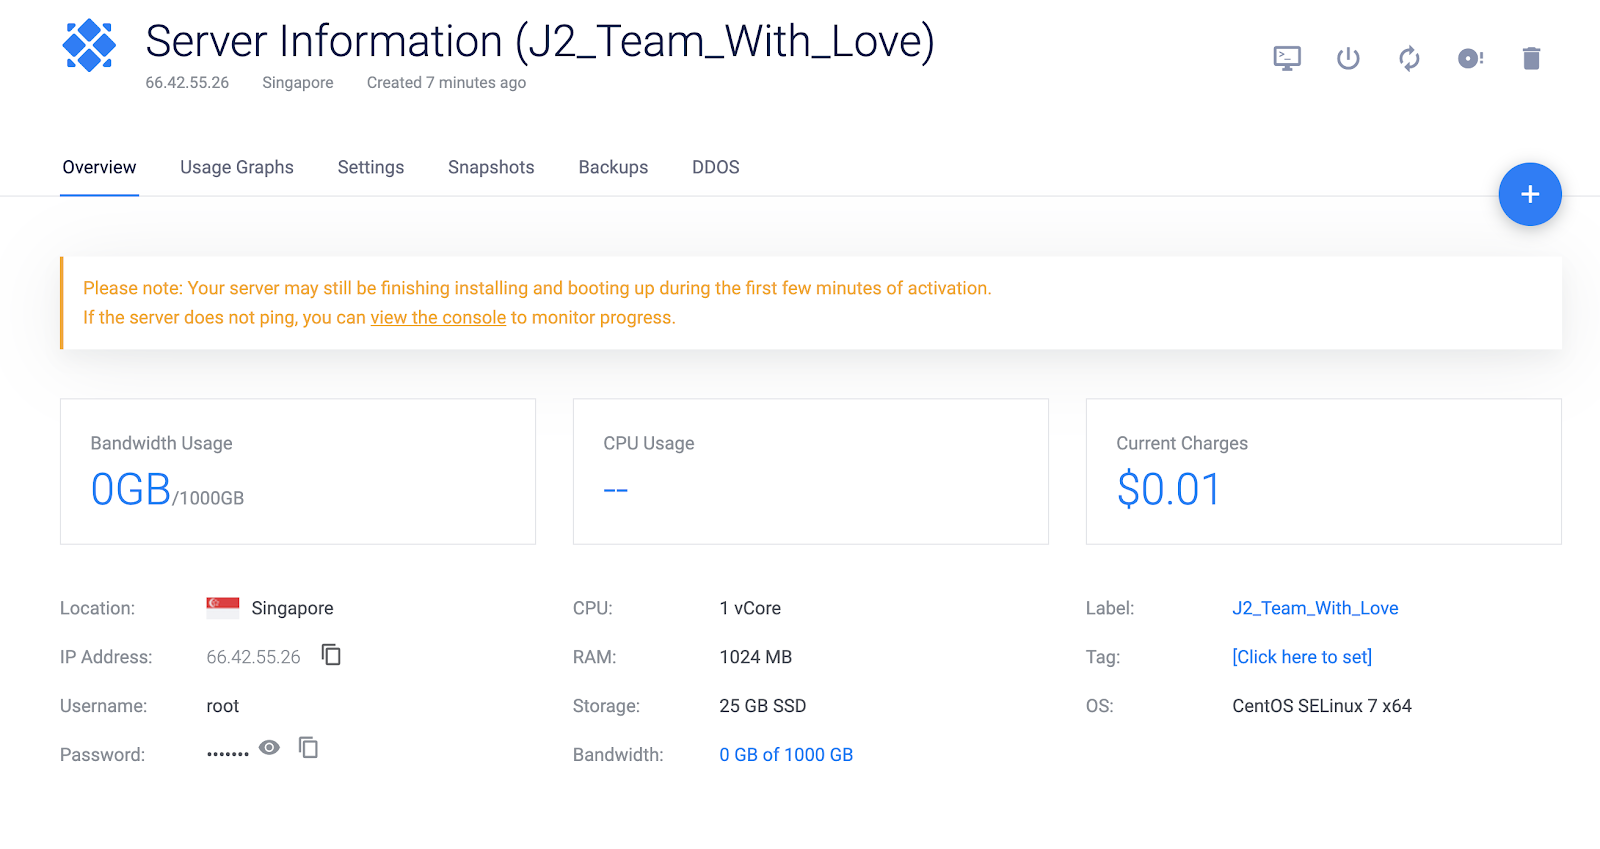Switch to the Usage Graphs tab
Image resolution: width=1600 pixels, height=849 pixels.
[x=237, y=167]
